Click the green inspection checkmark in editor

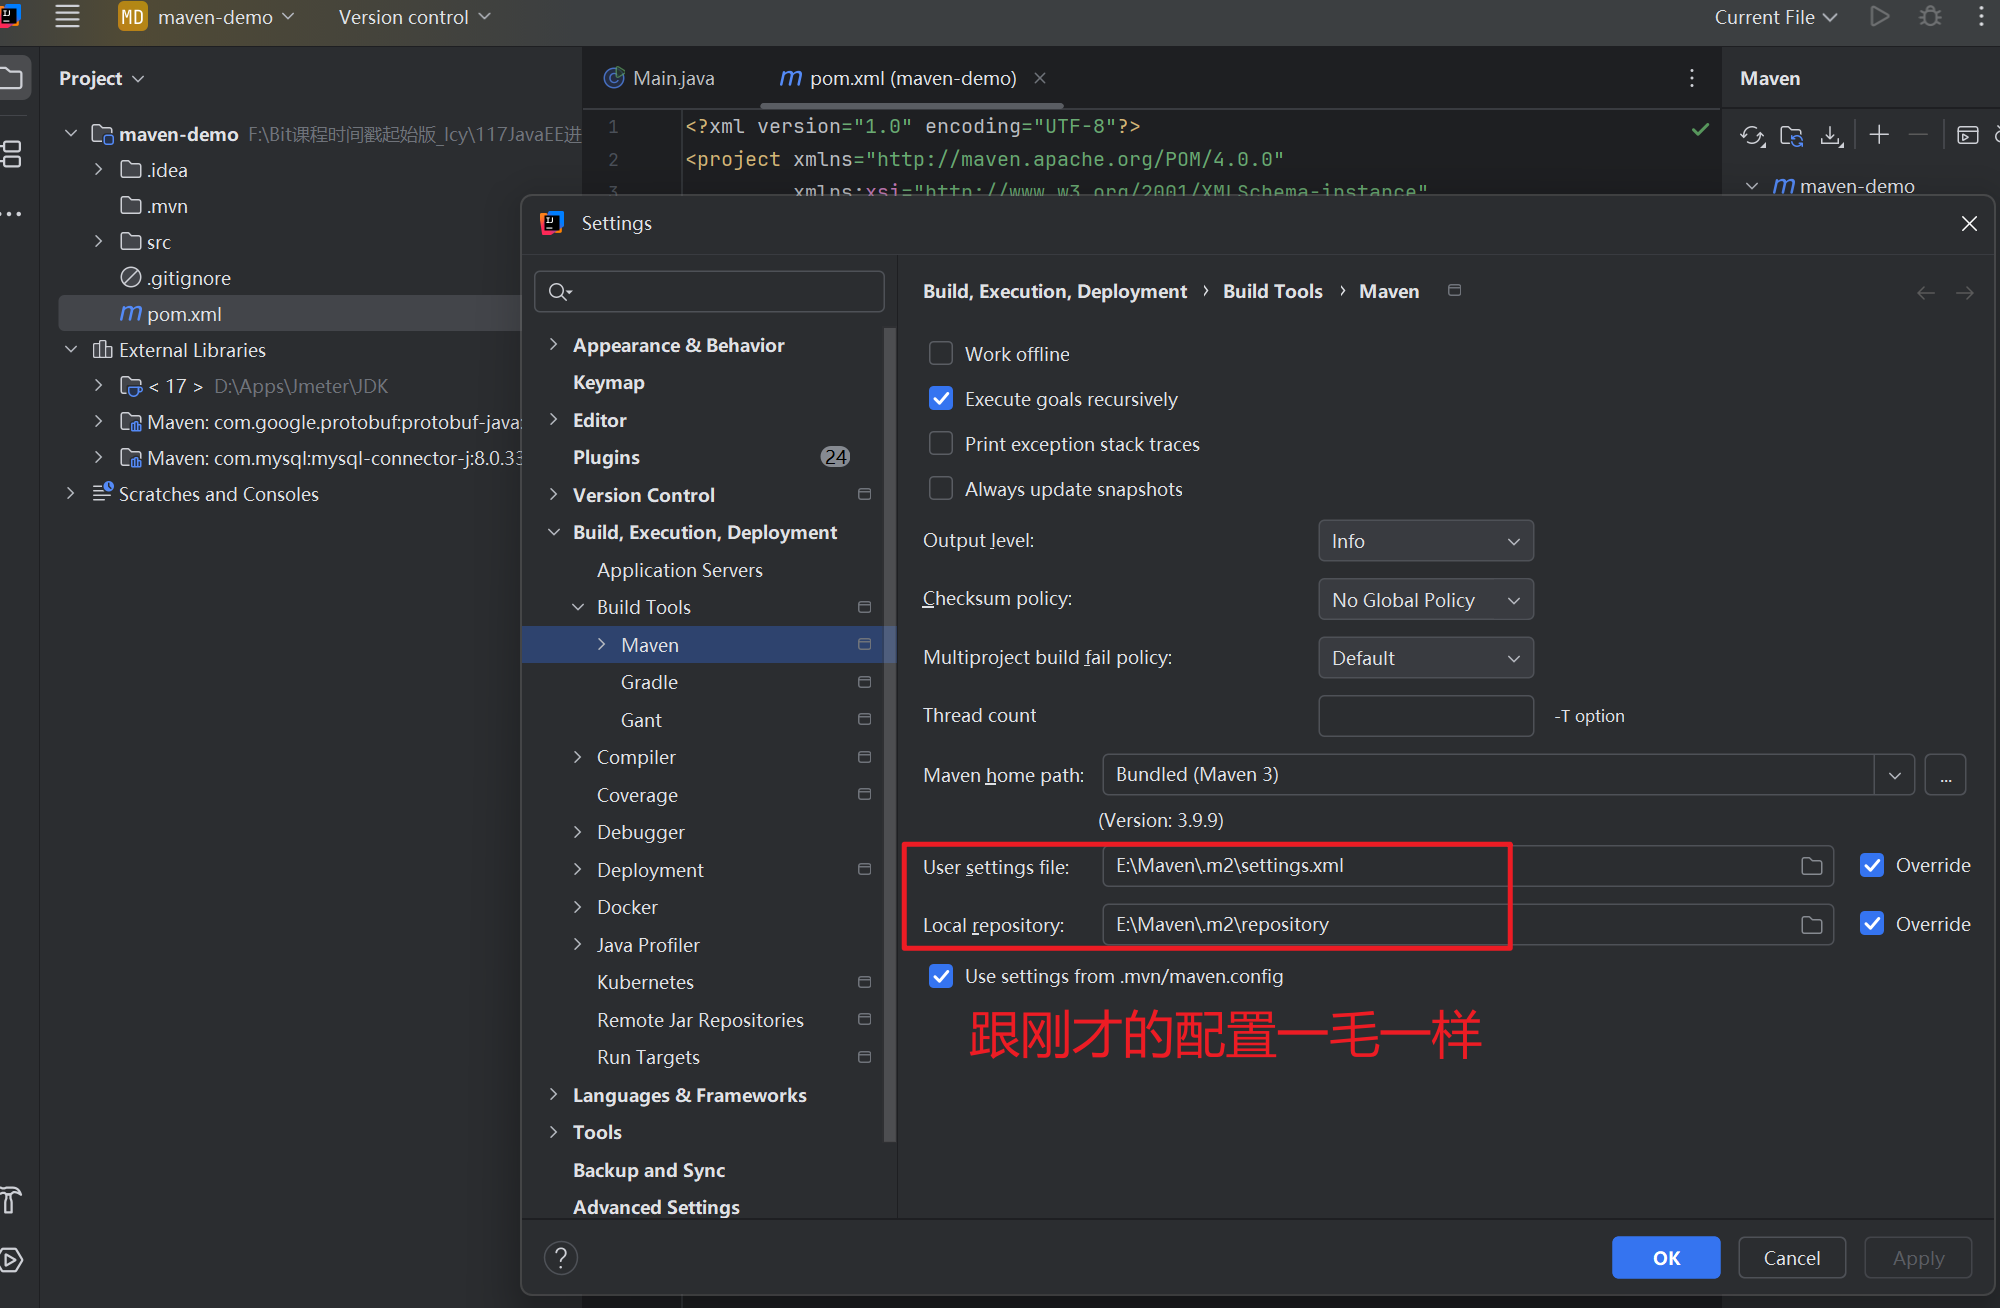click(x=1700, y=129)
